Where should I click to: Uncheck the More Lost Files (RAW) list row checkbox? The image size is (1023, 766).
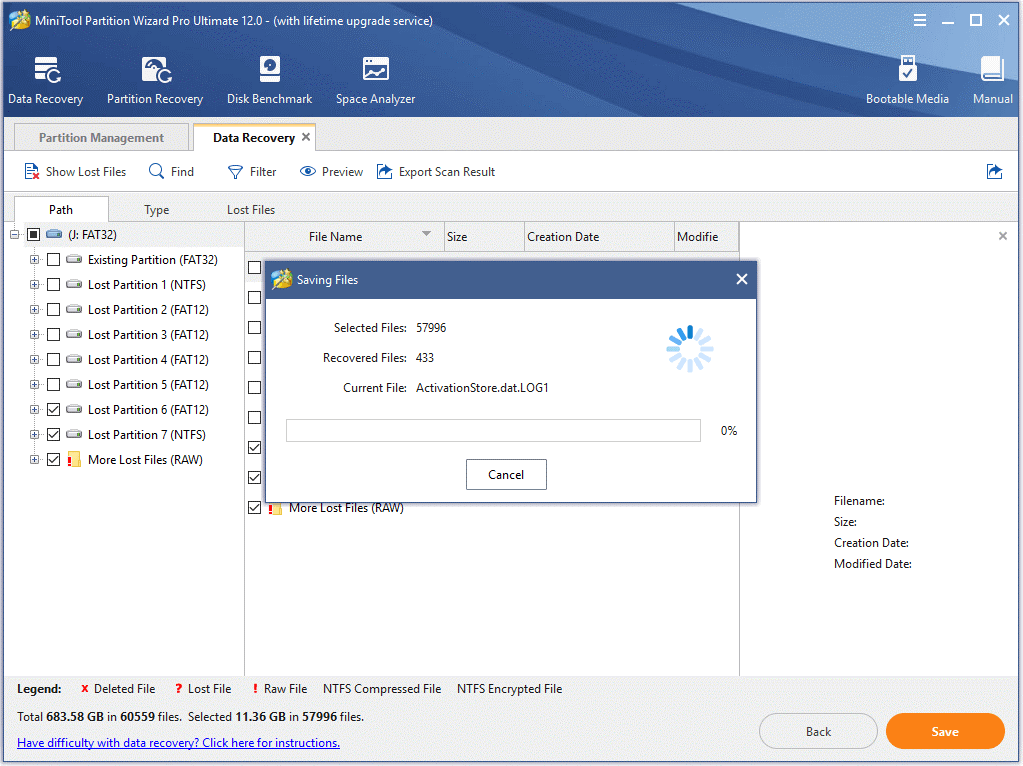pos(254,508)
